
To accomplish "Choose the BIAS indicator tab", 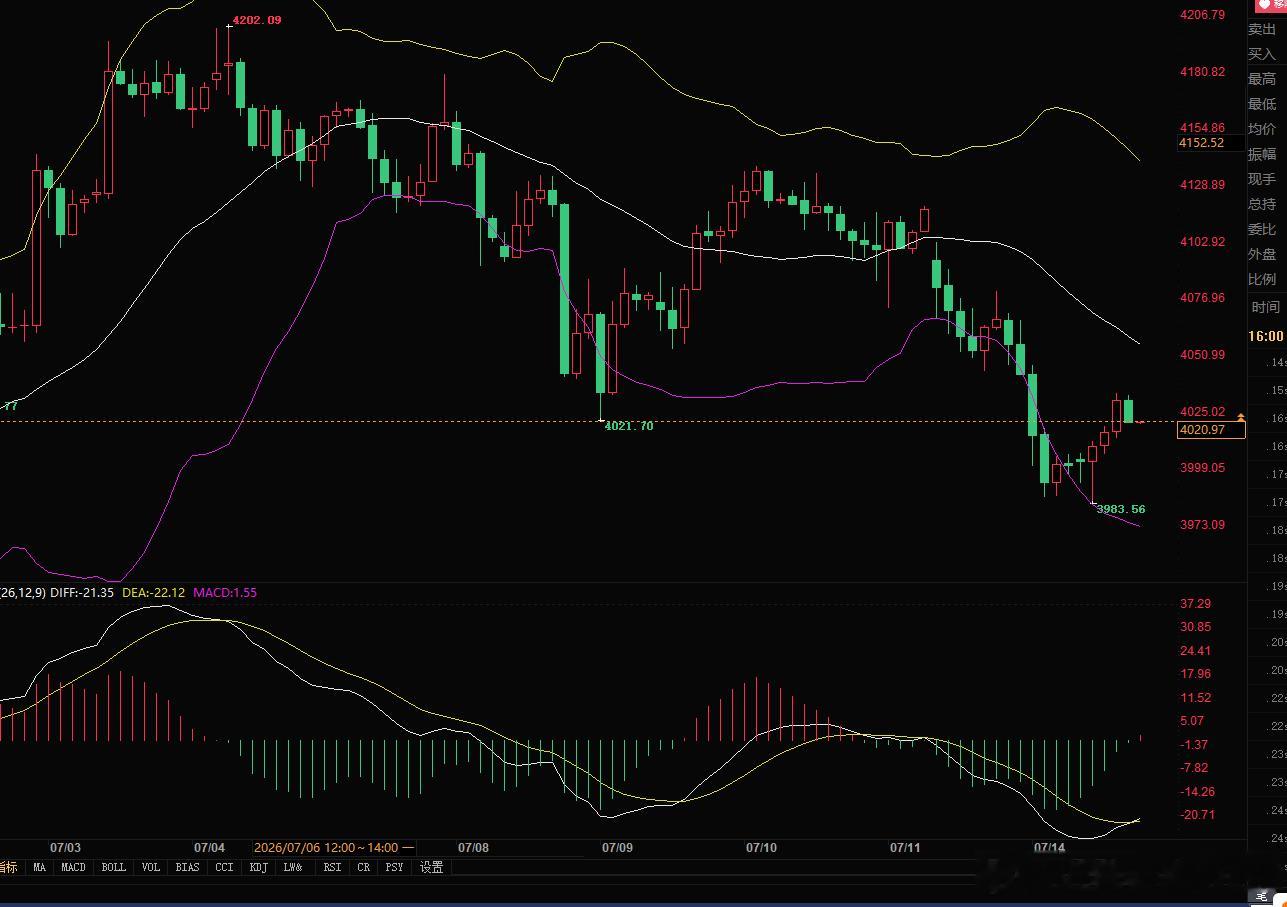I will point(187,867).
